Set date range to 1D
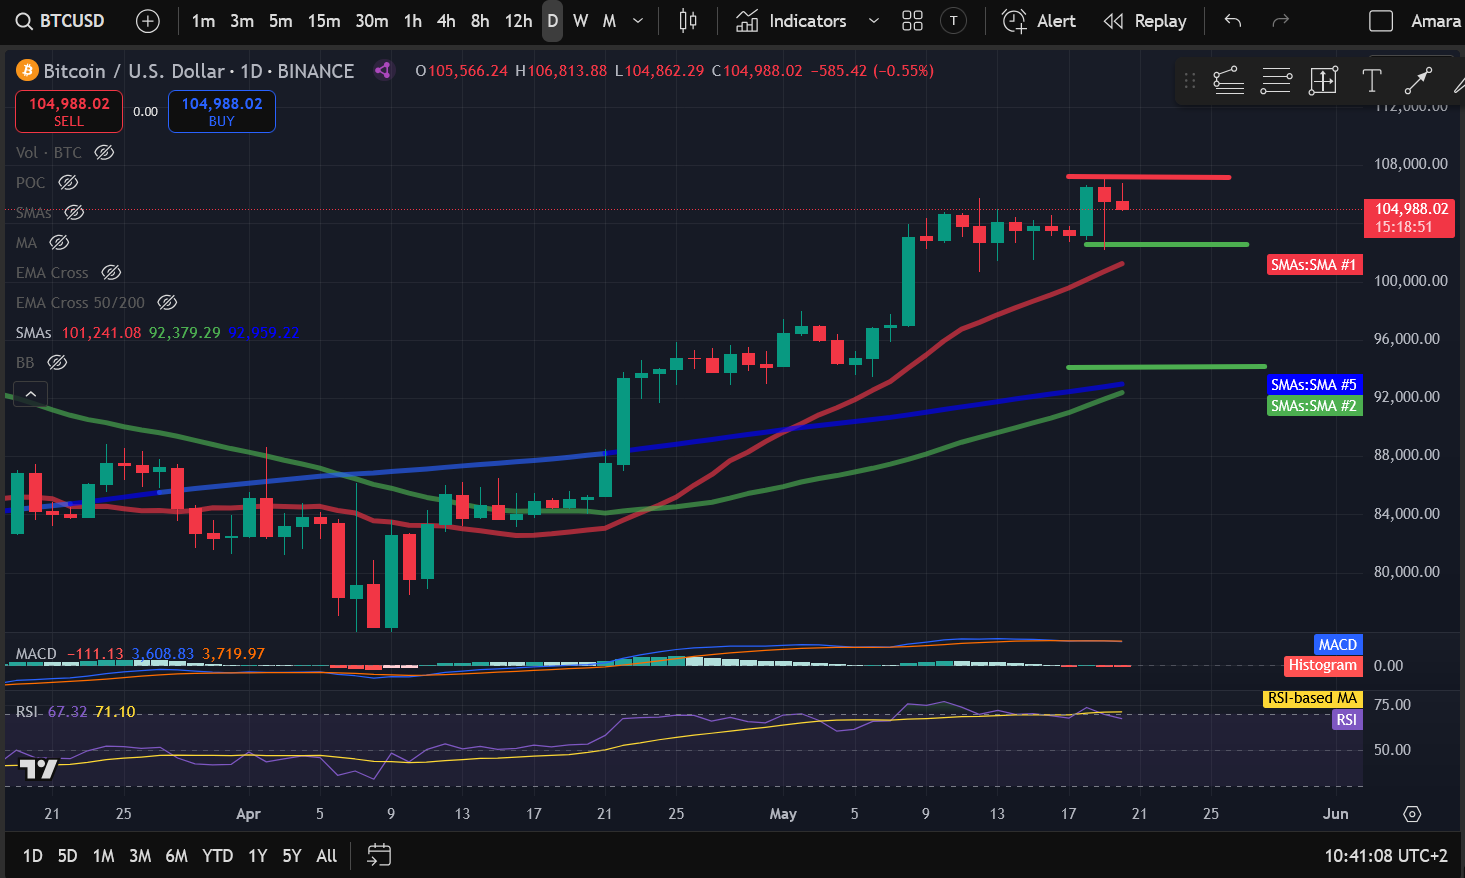Viewport: 1465px width, 878px height. [x=33, y=856]
